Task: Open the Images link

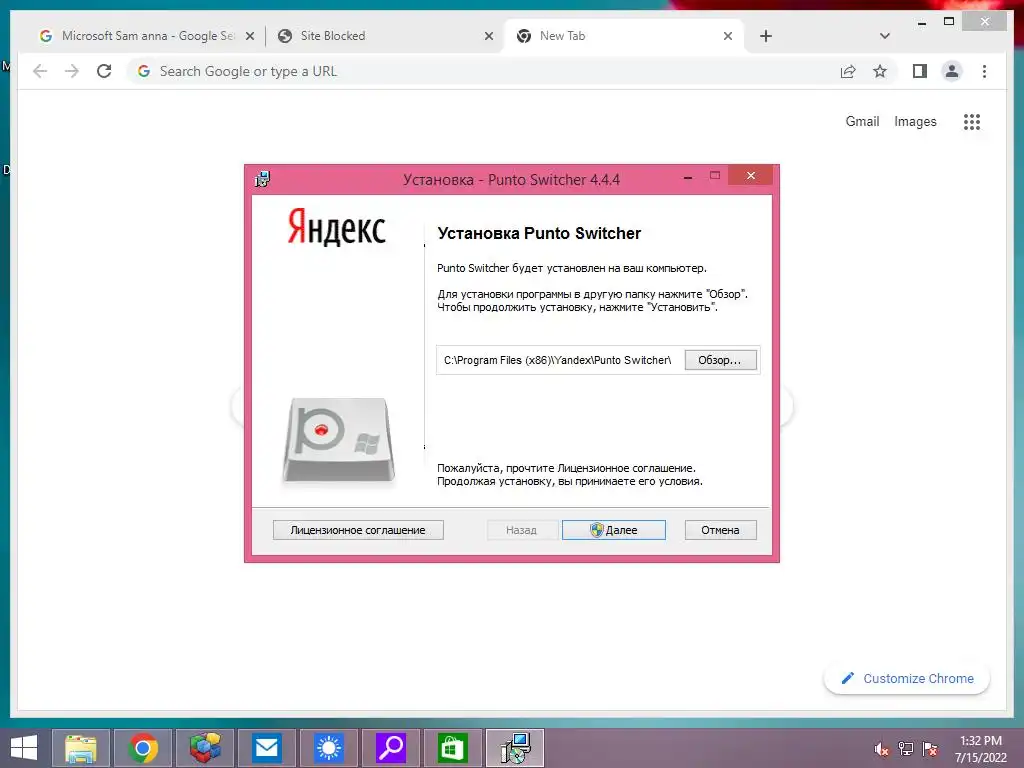Action: click(x=915, y=121)
